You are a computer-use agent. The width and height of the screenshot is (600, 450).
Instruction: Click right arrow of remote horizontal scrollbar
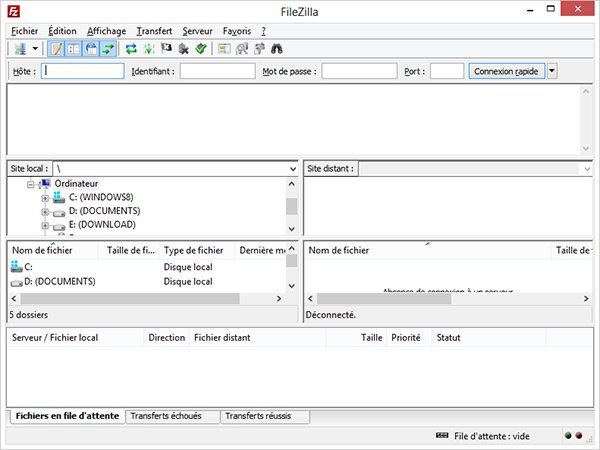586,298
